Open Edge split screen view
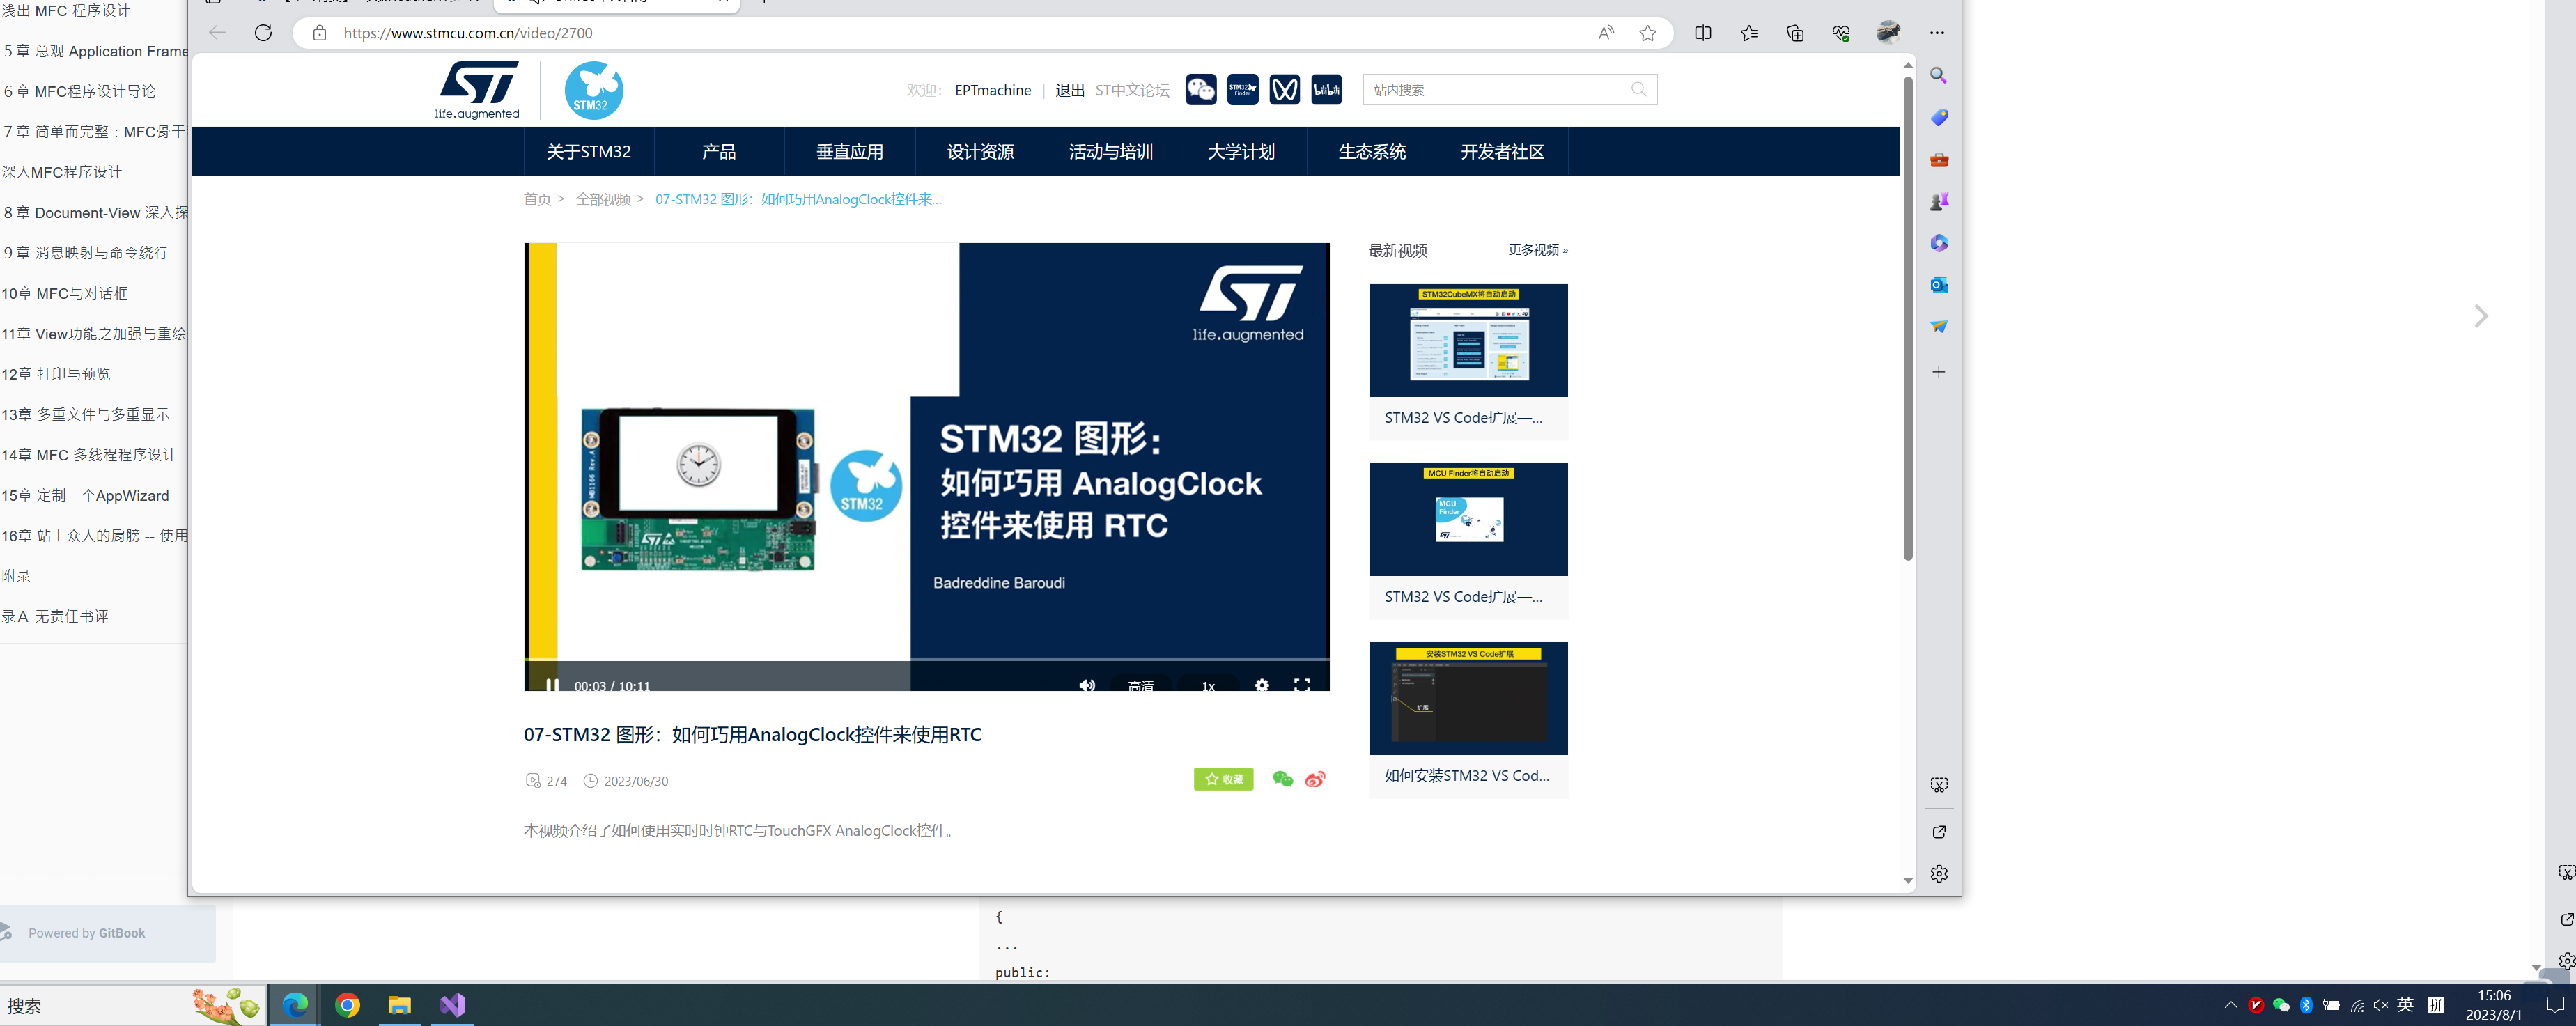The height and width of the screenshot is (1026, 2576). coord(1703,33)
